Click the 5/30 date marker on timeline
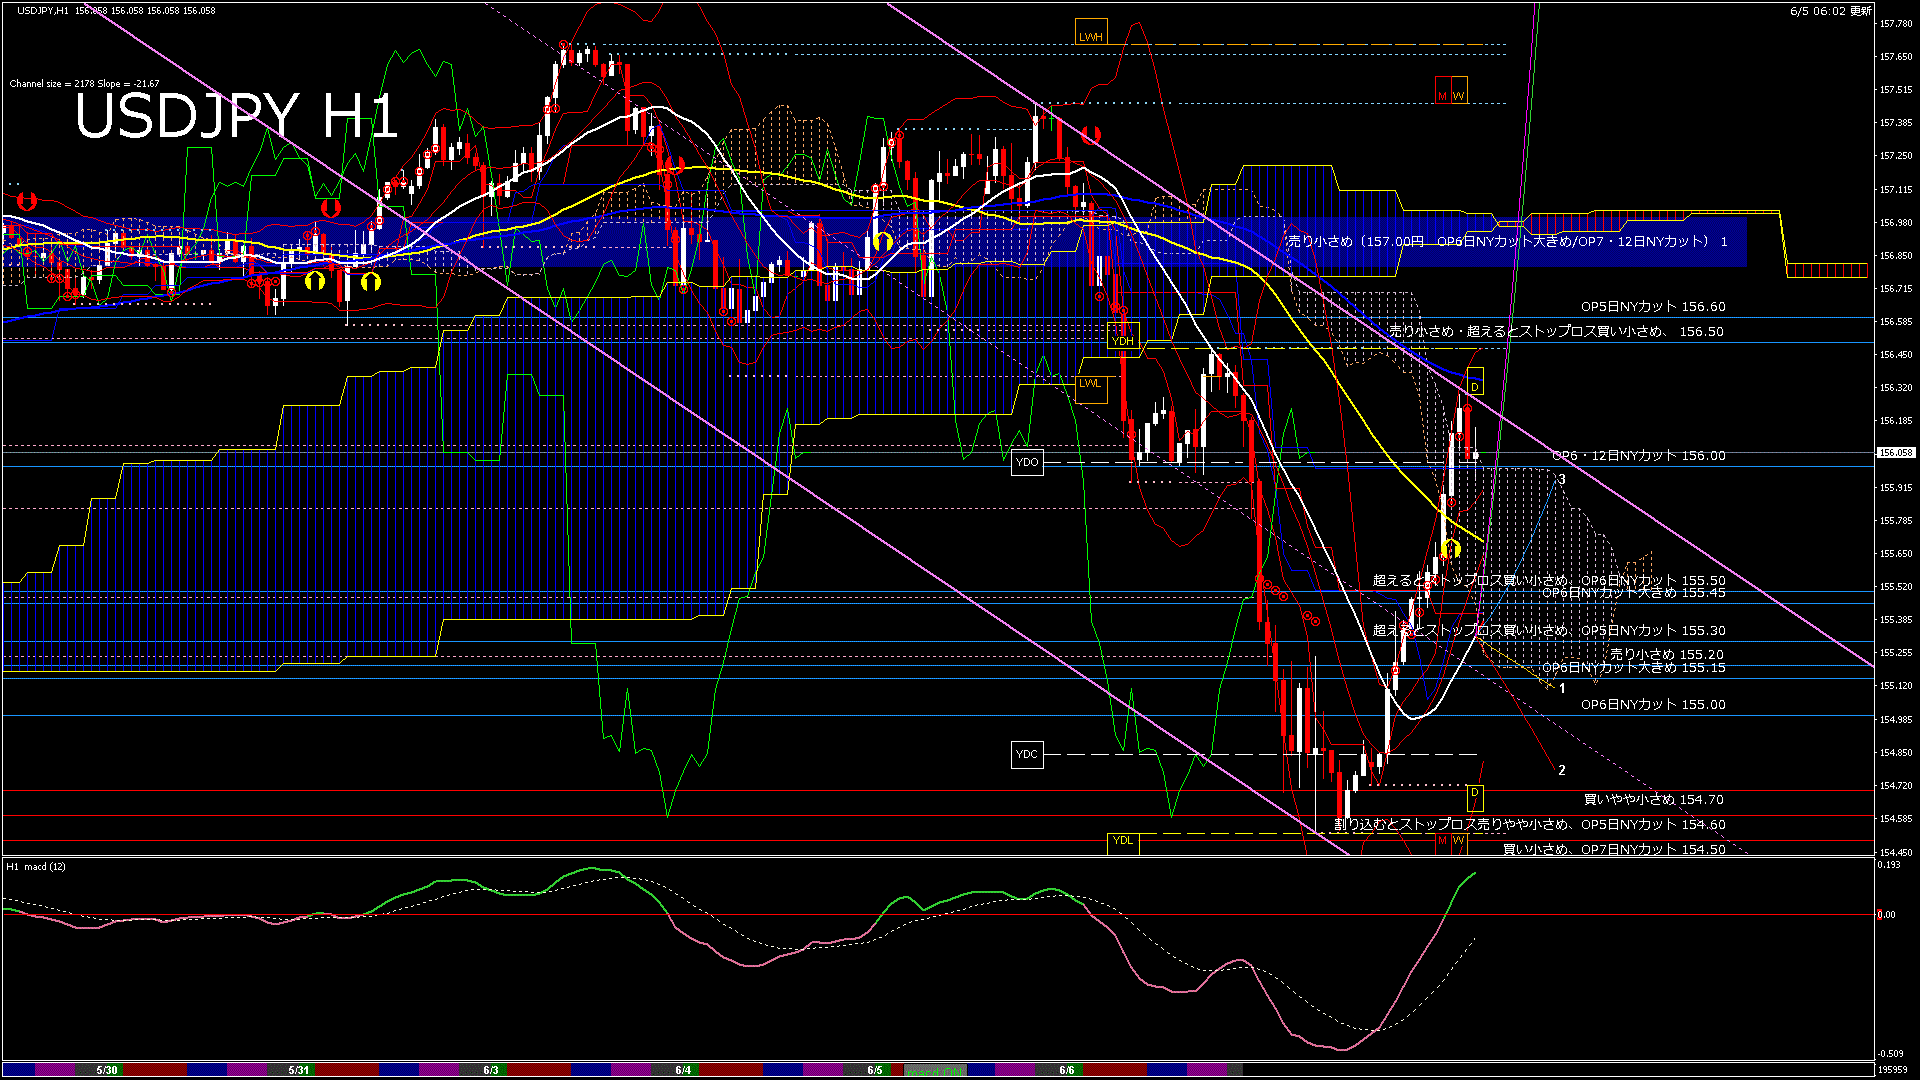 [107, 1070]
